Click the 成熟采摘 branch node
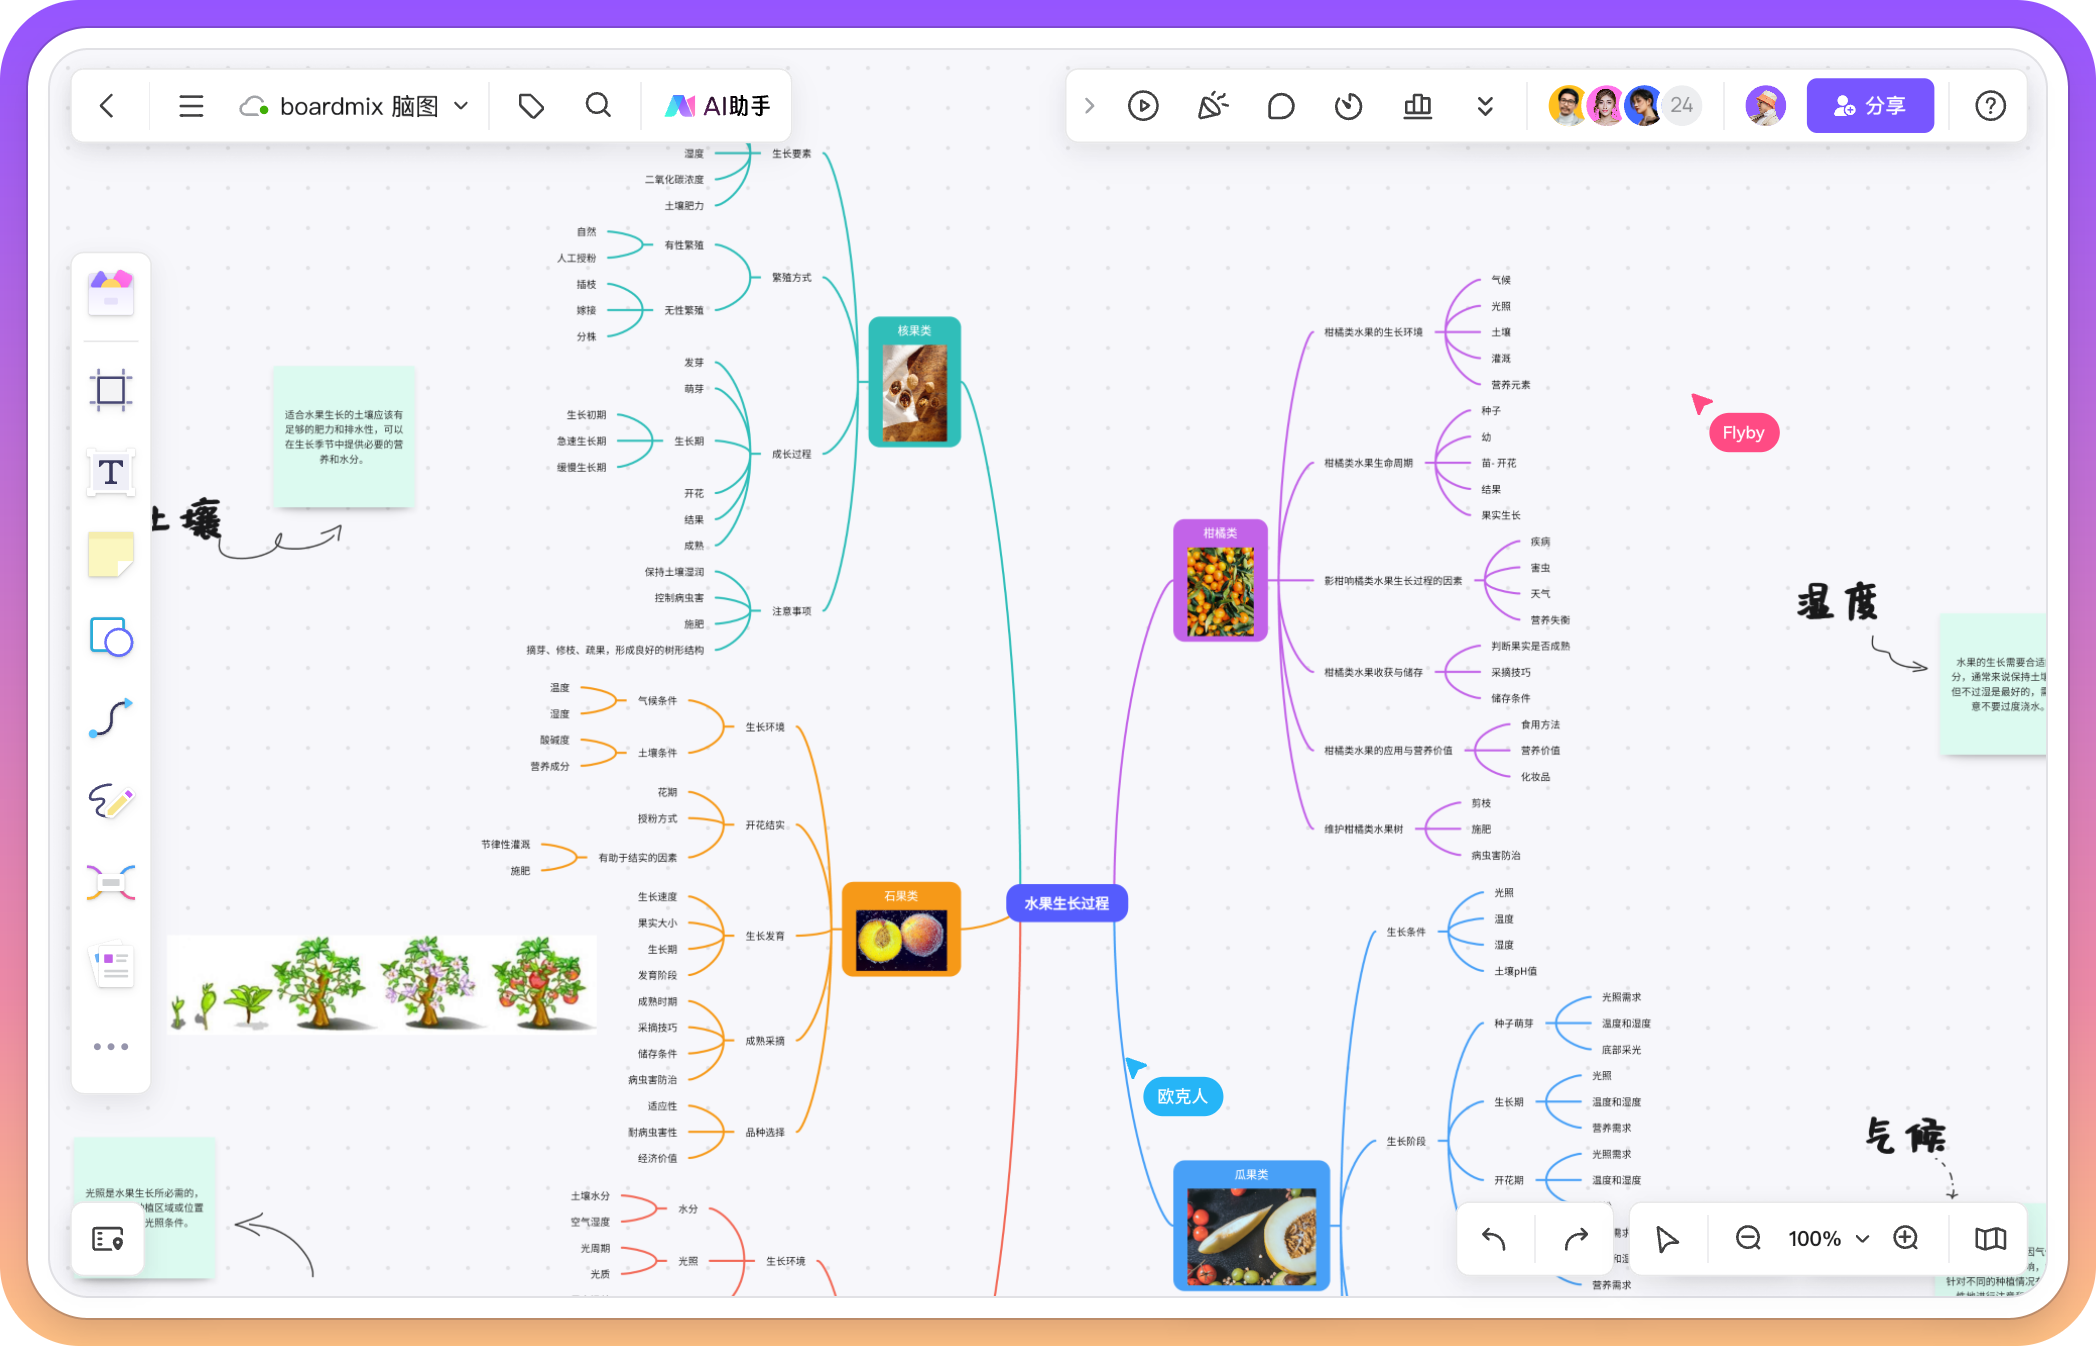This screenshot has width=2096, height=1346. click(x=765, y=1041)
